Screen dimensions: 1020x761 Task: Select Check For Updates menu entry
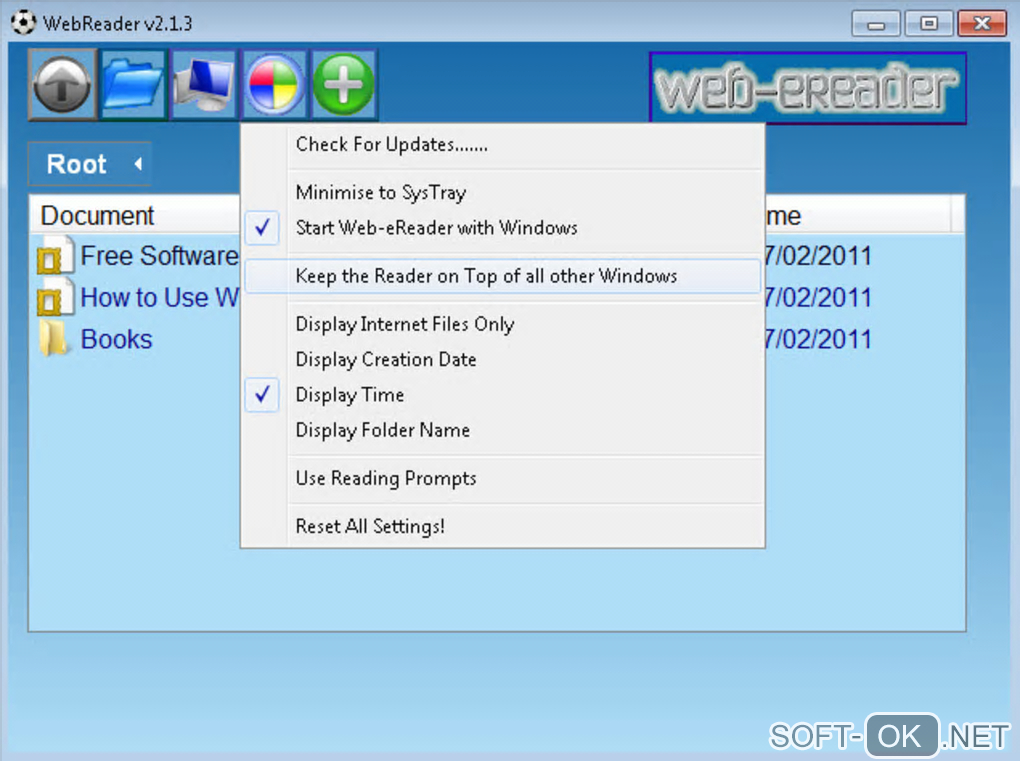click(x=502, y=144)
